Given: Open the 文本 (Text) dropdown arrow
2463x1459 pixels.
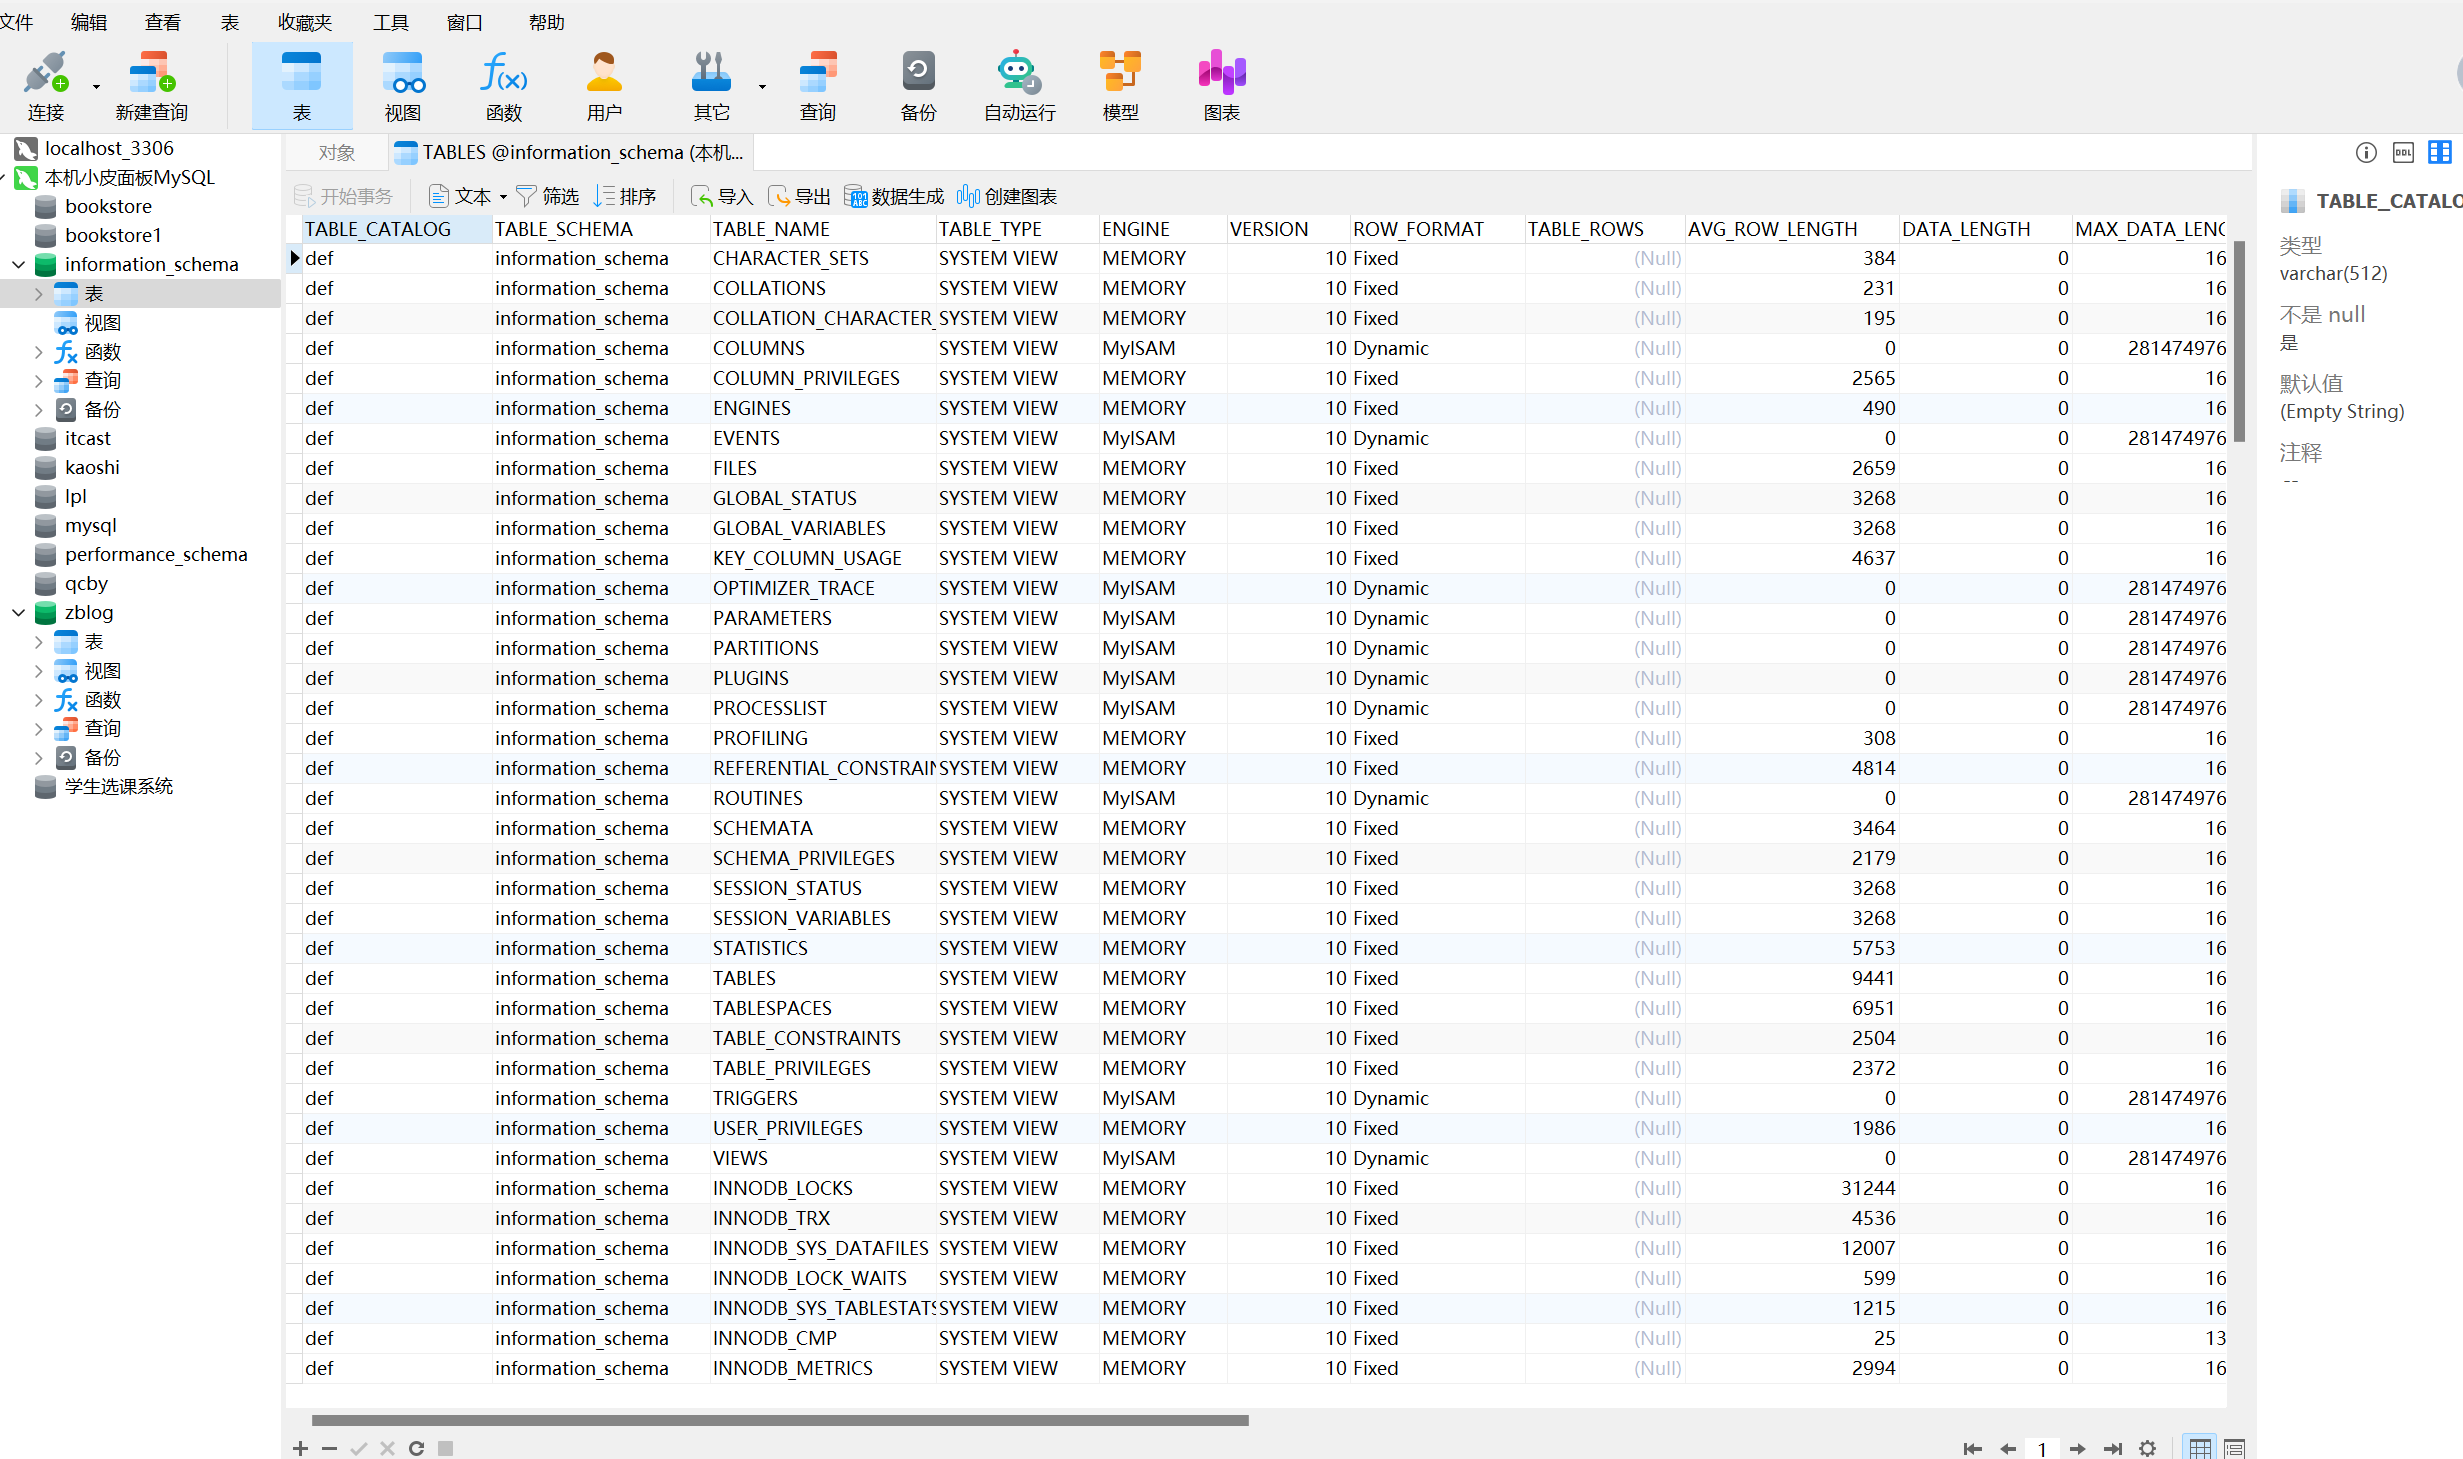Looking at the screenshot, I should (503, 196).
